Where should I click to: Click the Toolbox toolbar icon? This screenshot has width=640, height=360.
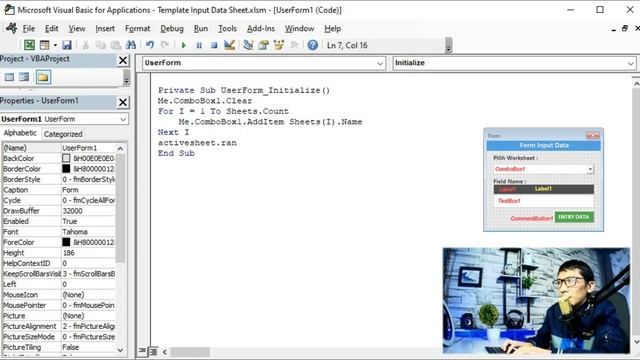click(x=294, y=45)
